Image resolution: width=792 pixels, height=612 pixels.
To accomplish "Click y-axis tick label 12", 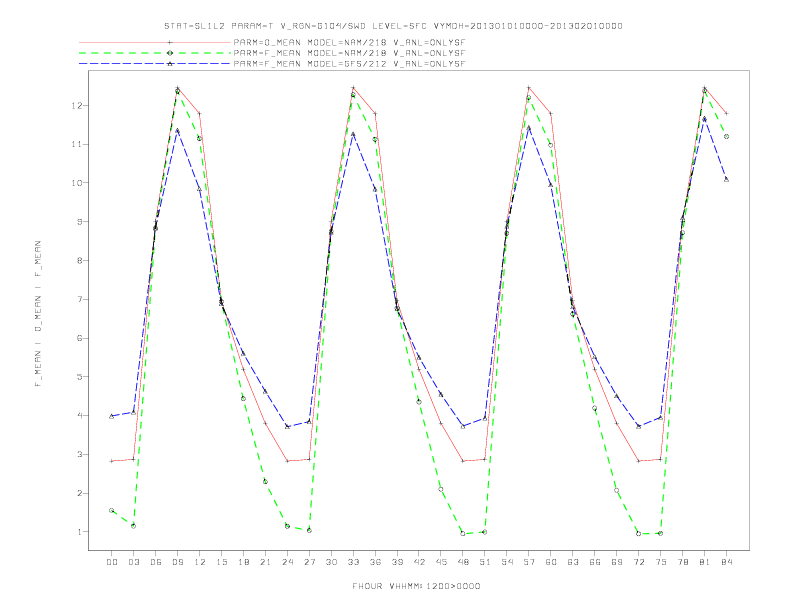I will (77, 106).
